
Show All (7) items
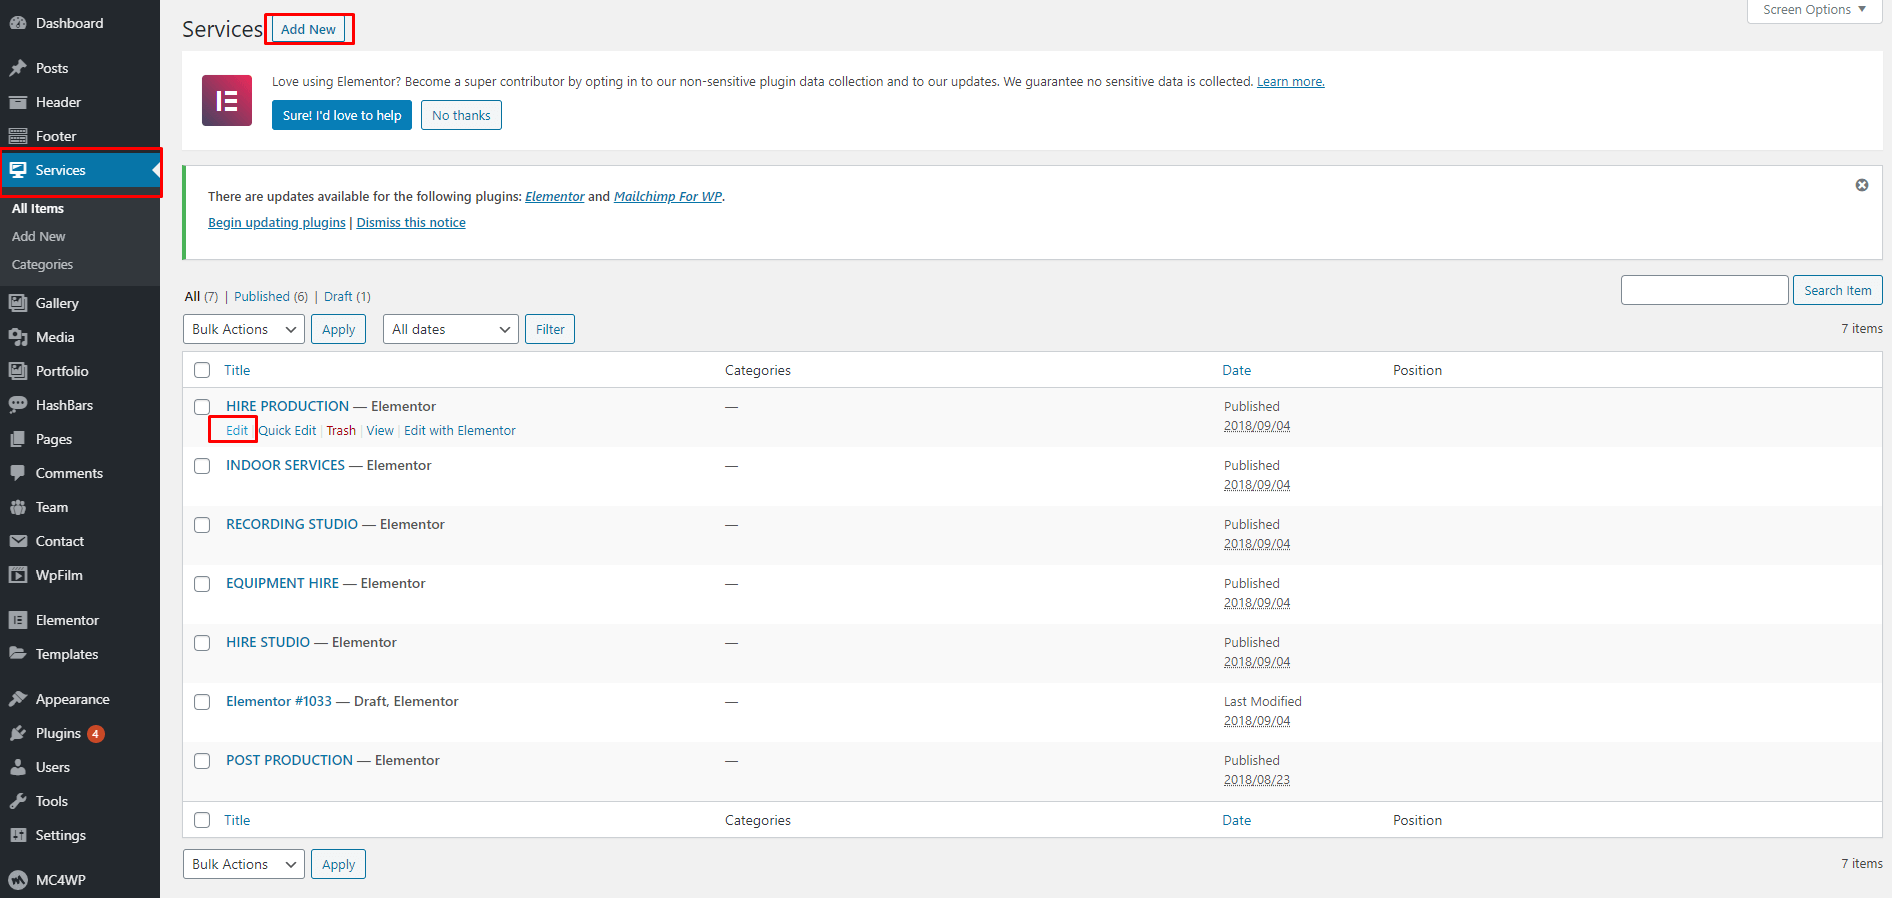[201, 296]
